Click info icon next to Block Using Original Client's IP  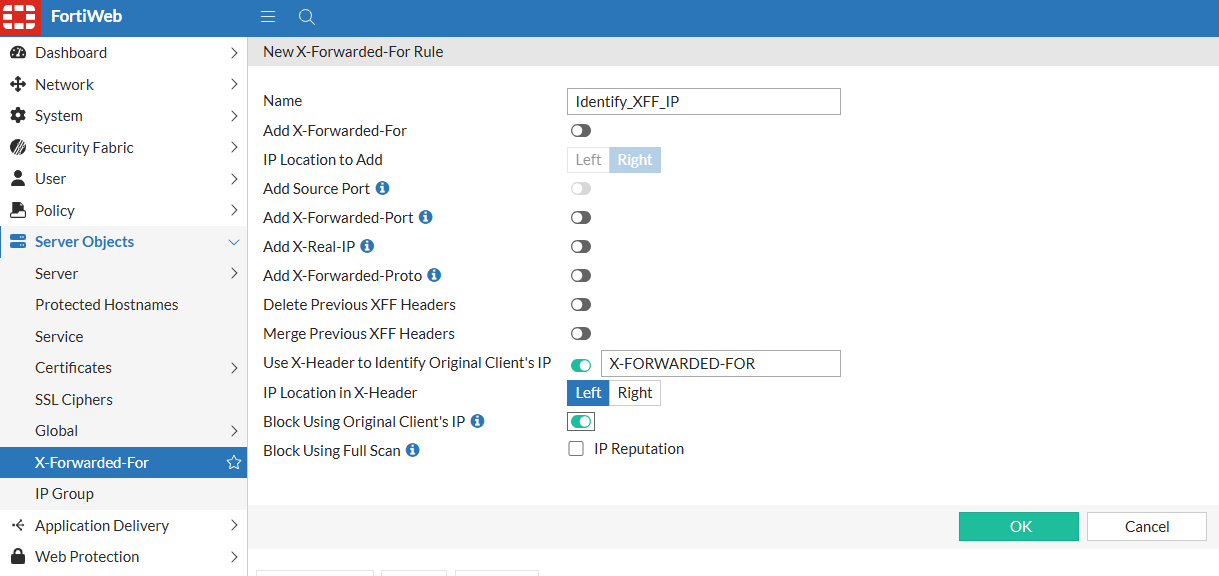click(477, 421)
